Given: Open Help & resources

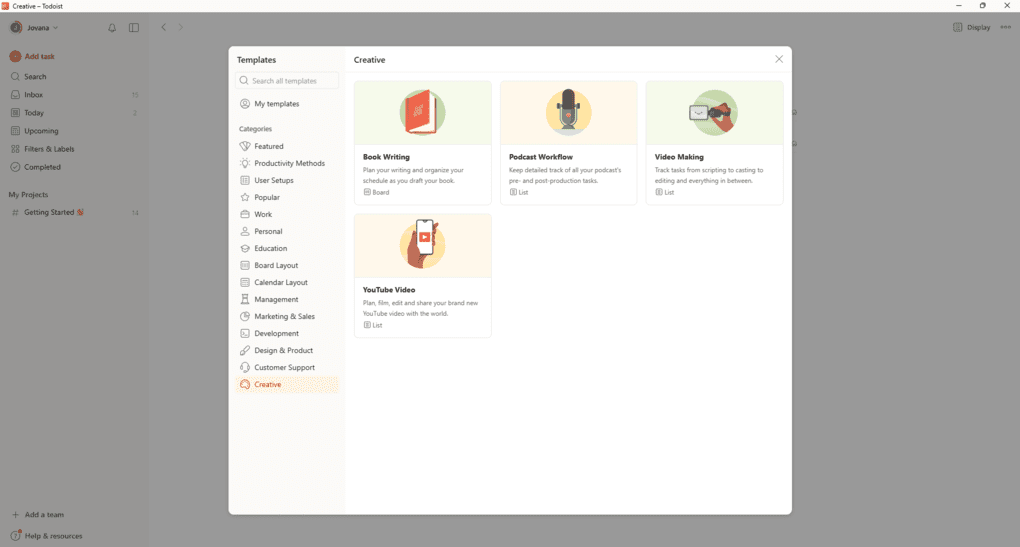Looking at the screenshot, I should pyautogui.click(x=47, y=536).
